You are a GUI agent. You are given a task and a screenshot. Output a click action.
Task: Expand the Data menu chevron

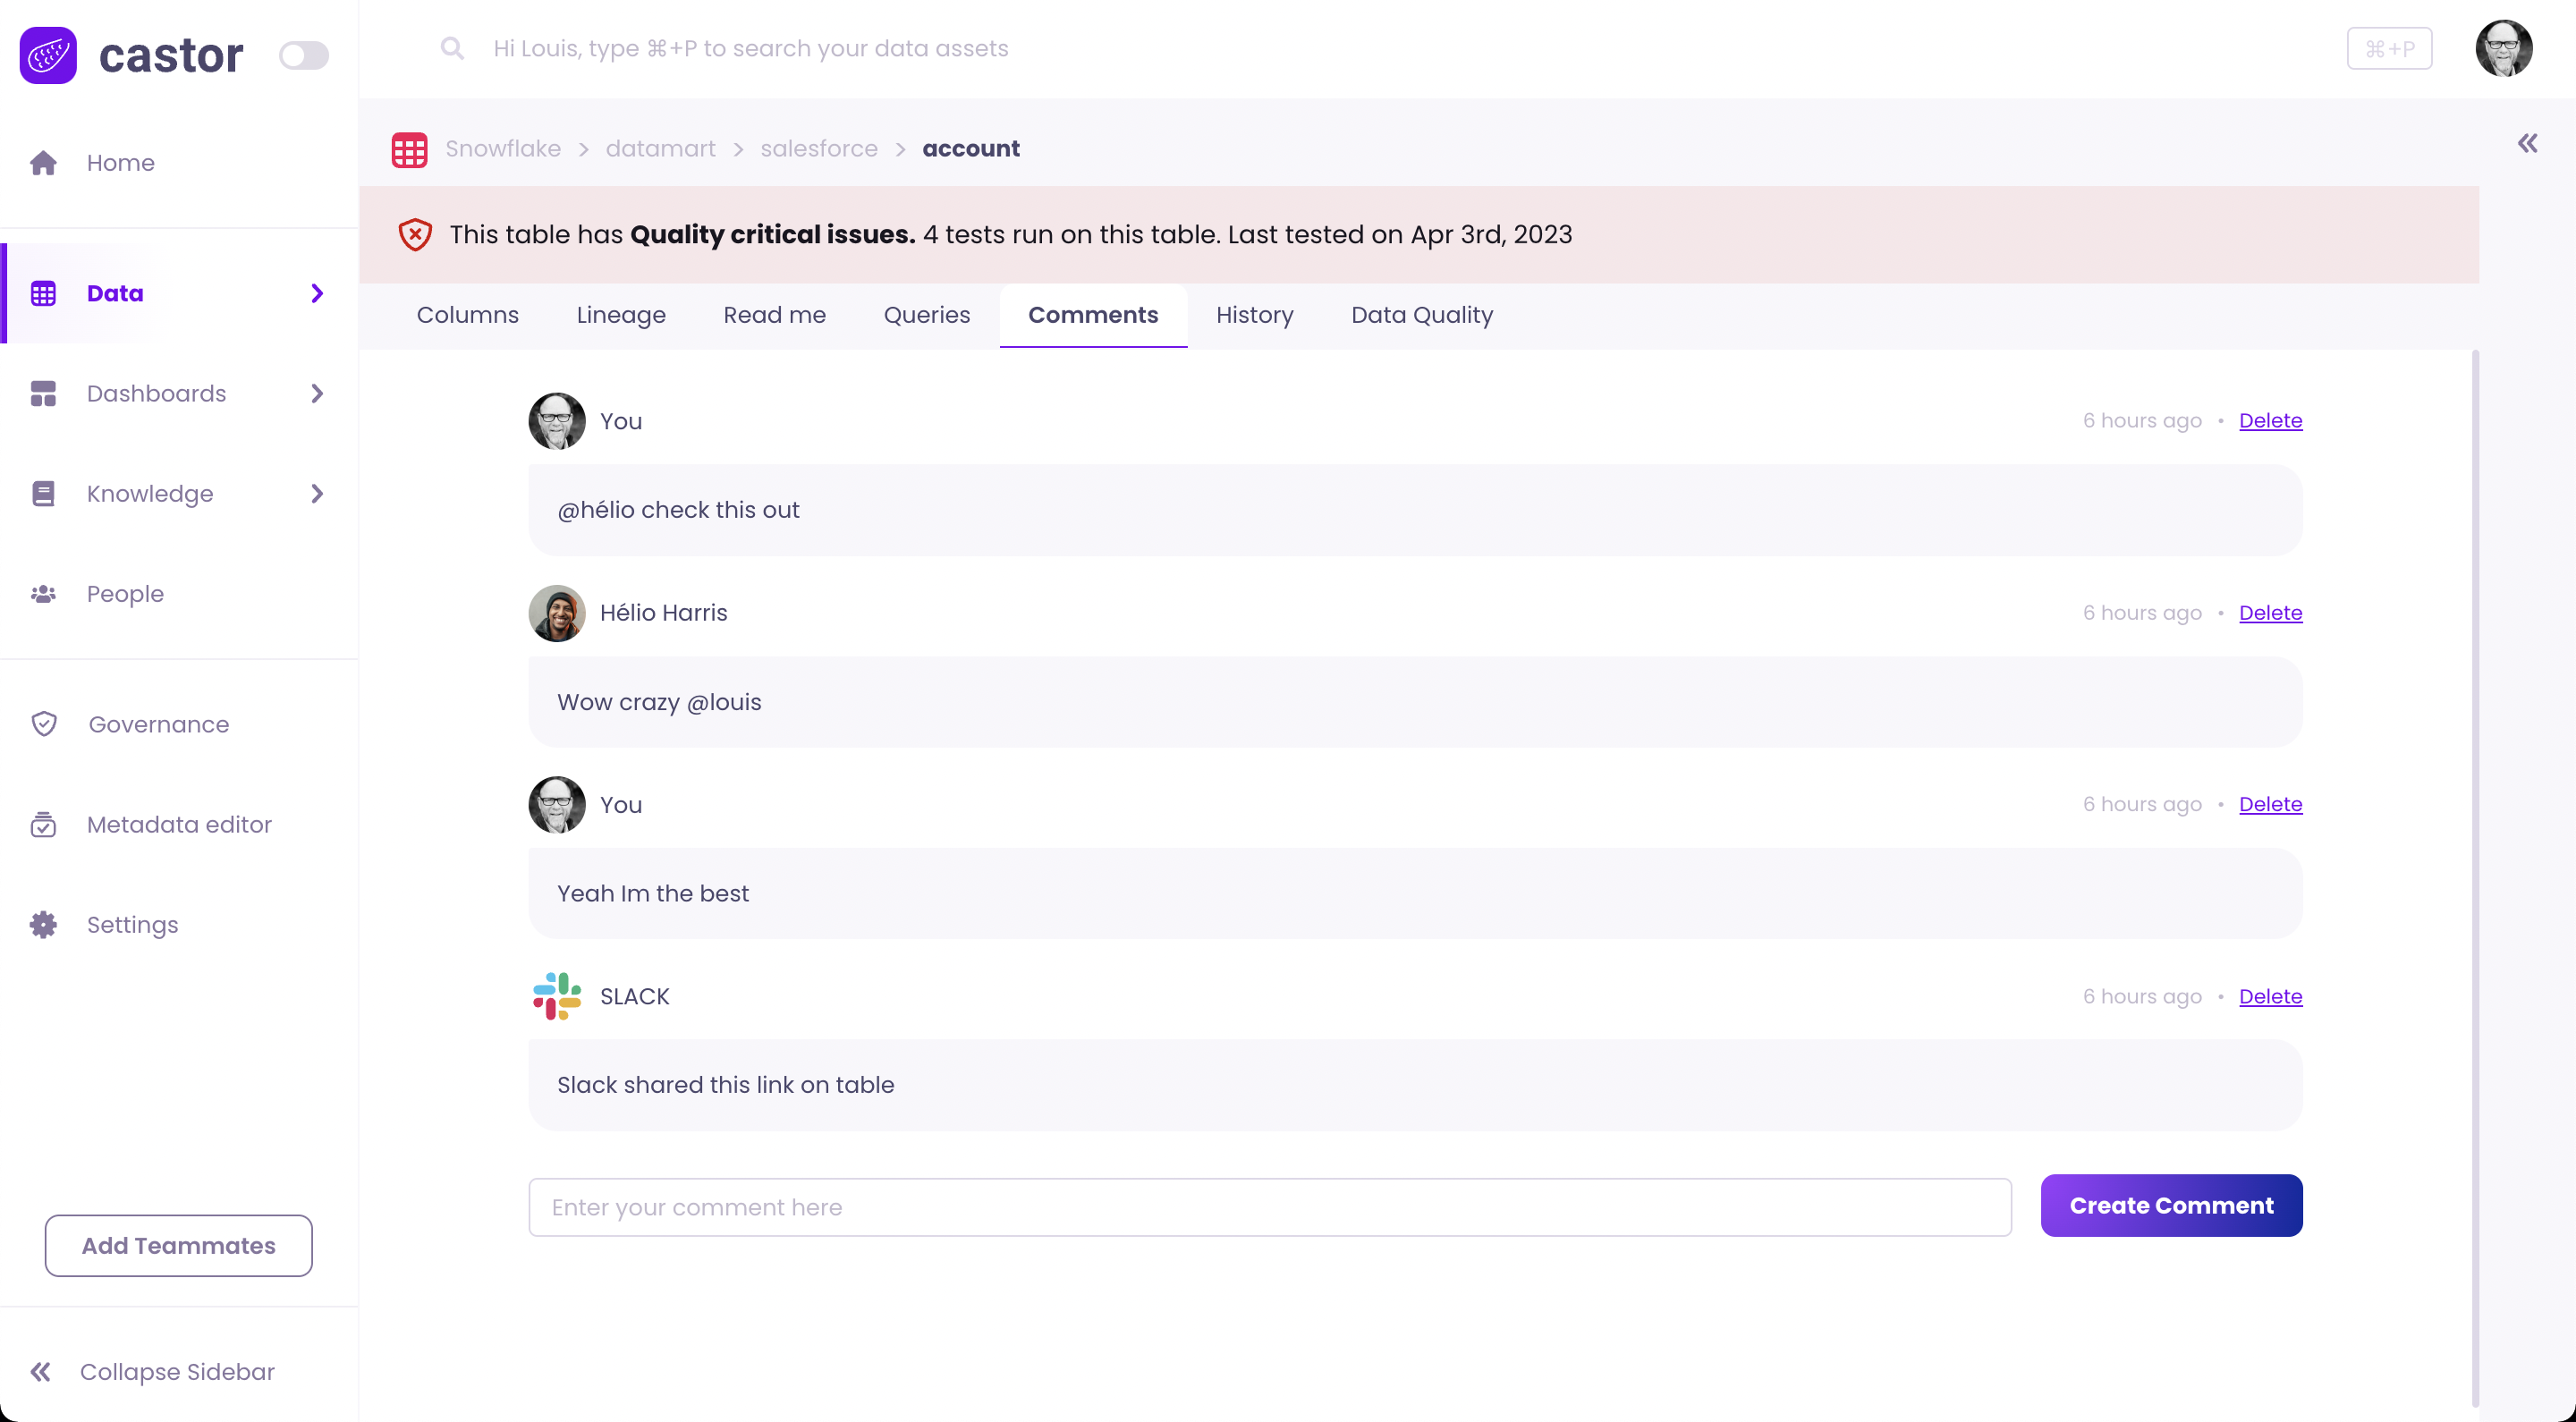(x=317, y=293)
